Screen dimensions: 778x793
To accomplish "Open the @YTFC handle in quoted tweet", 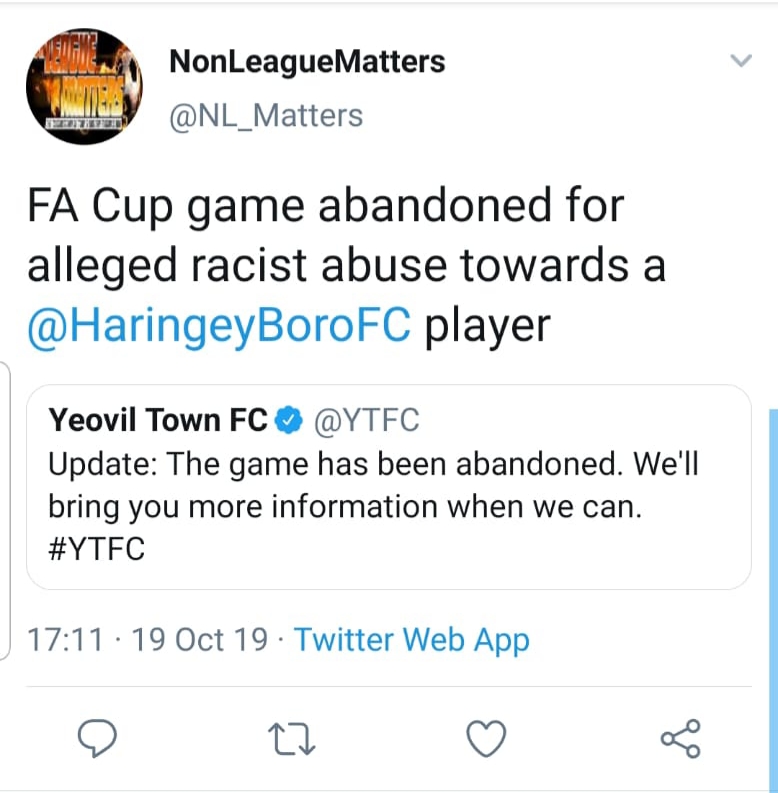I will click(x=367, y=420).
